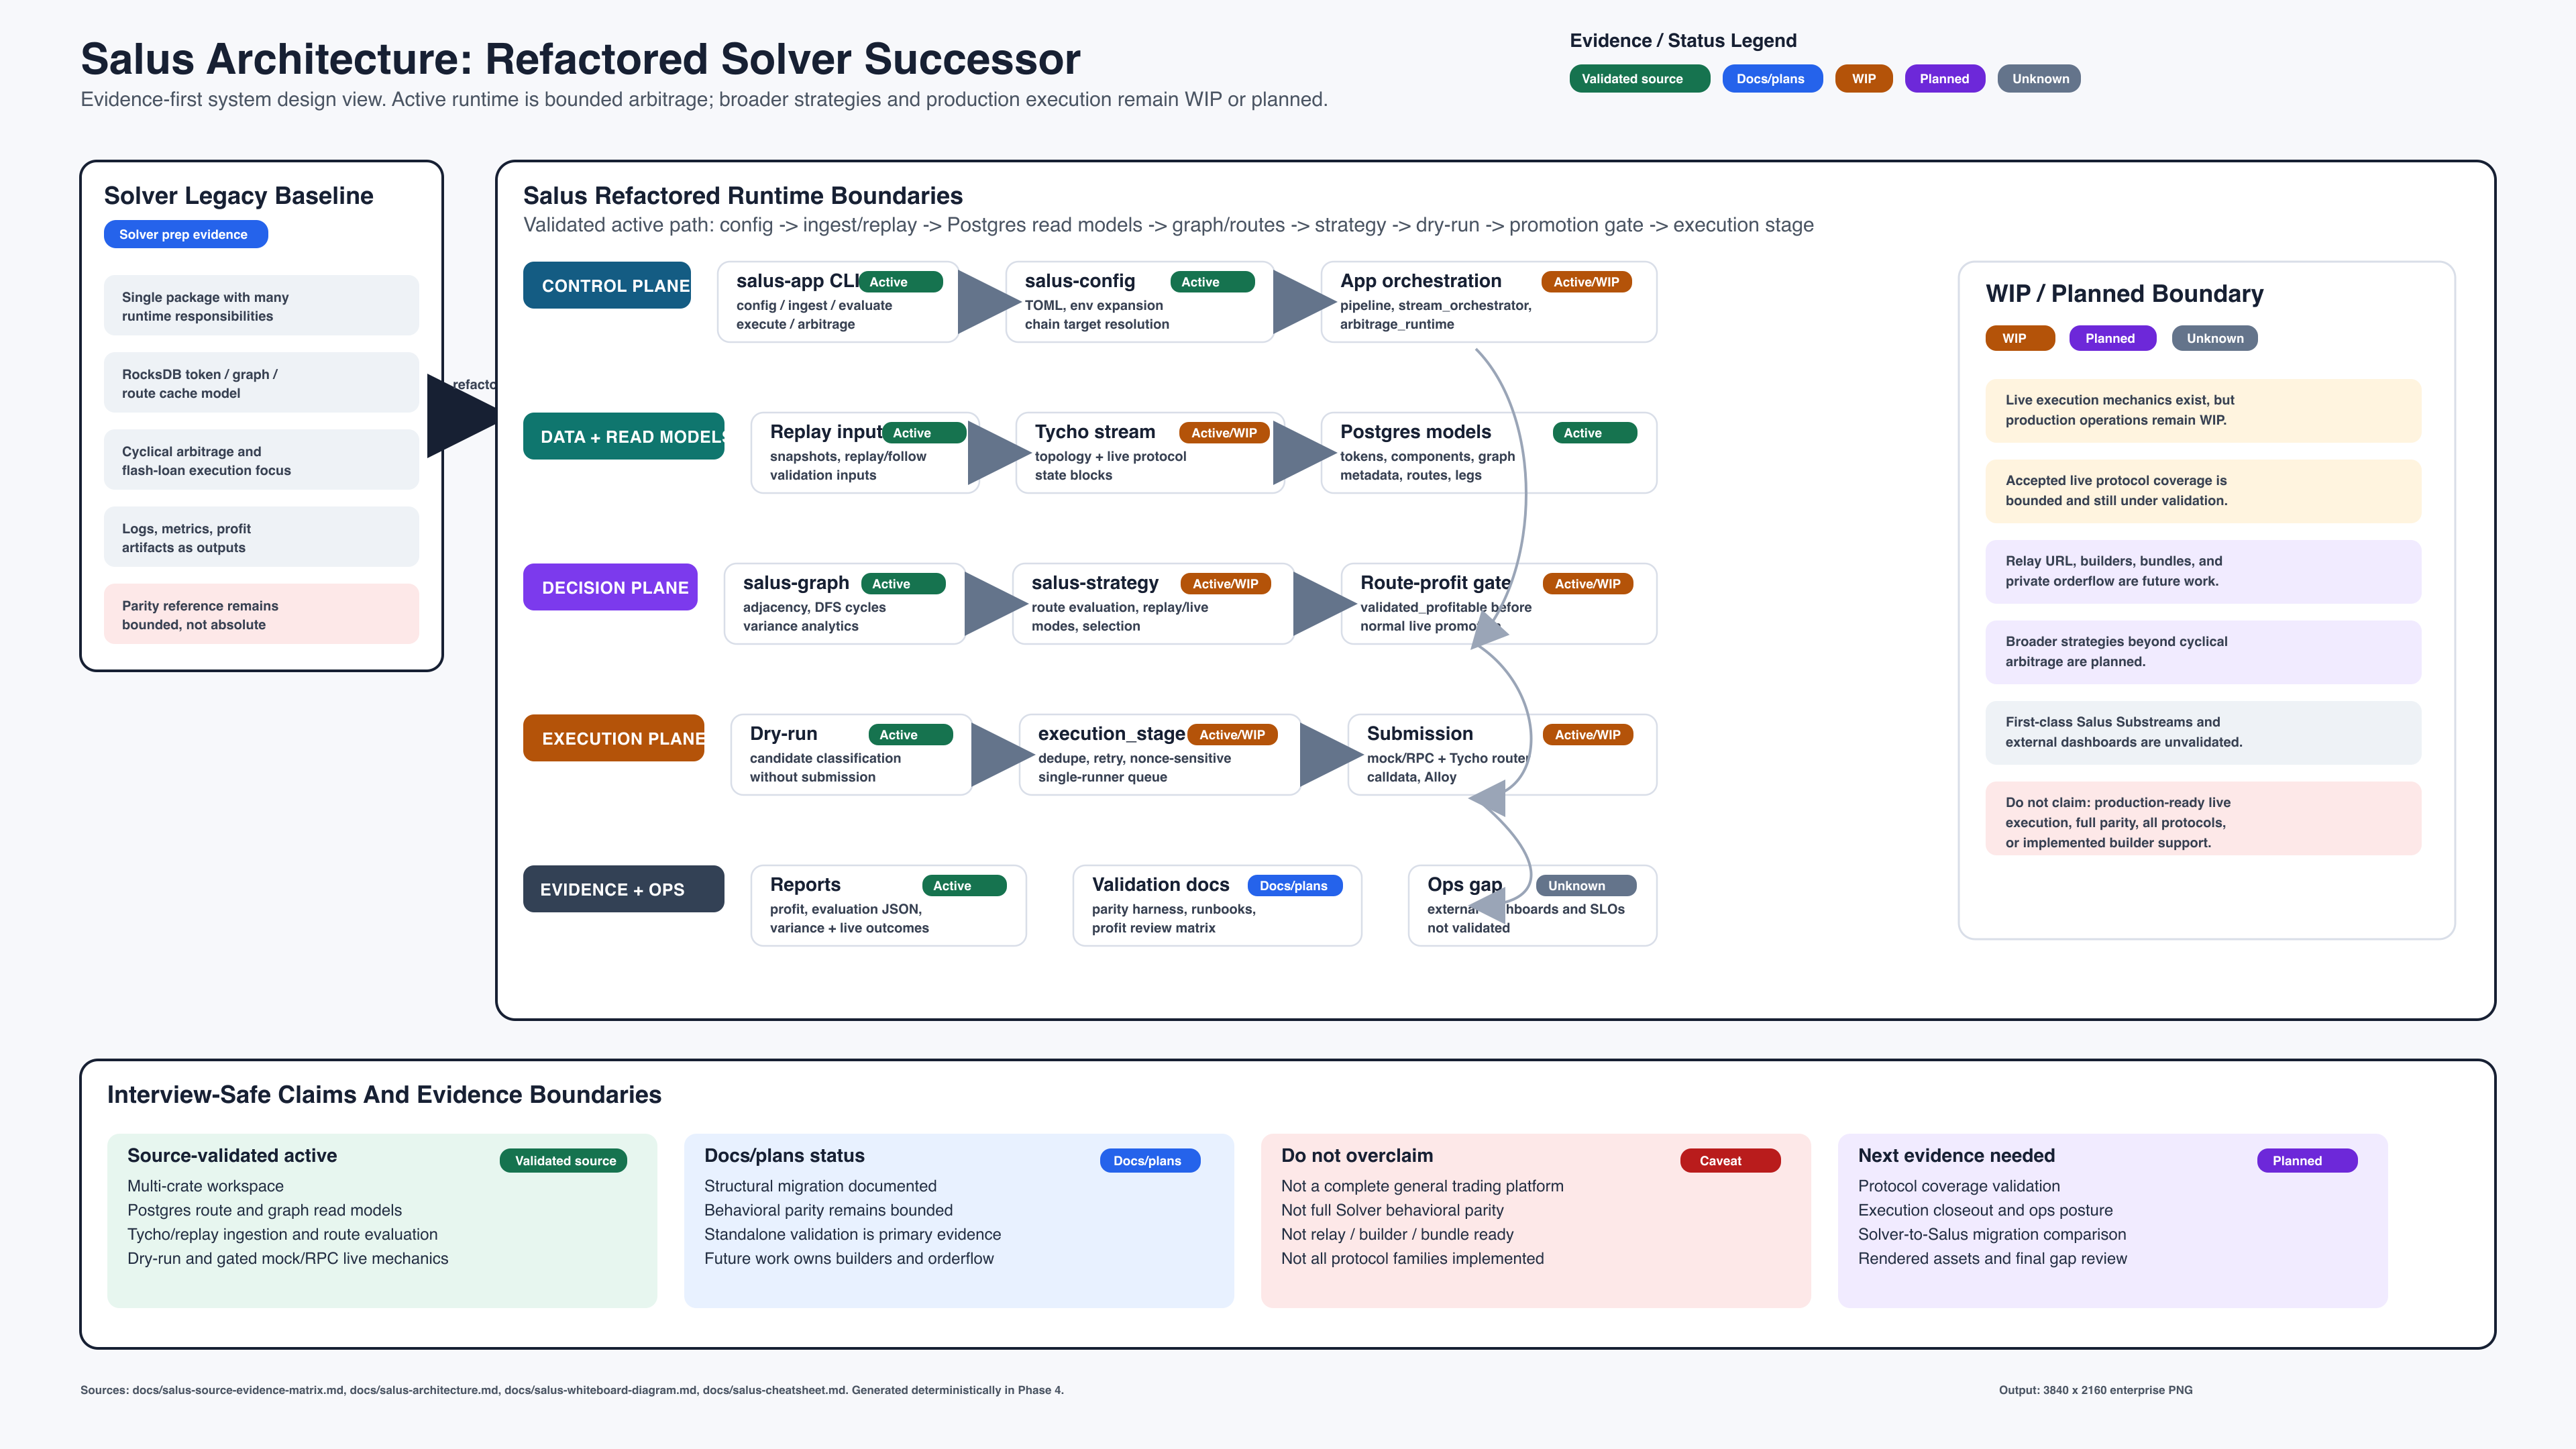Click the EXECUTION PLANE label

pos(613,738)
